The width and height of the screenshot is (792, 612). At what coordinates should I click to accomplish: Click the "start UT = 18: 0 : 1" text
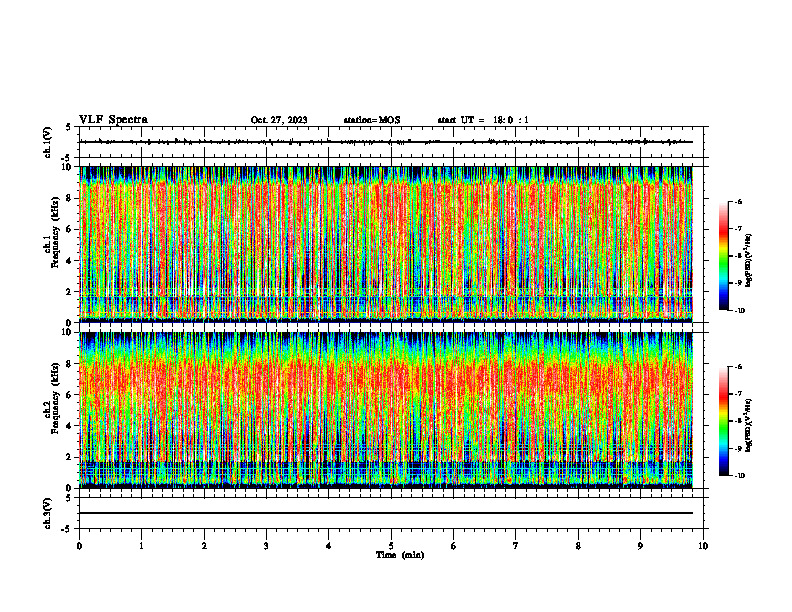[483, 120]
